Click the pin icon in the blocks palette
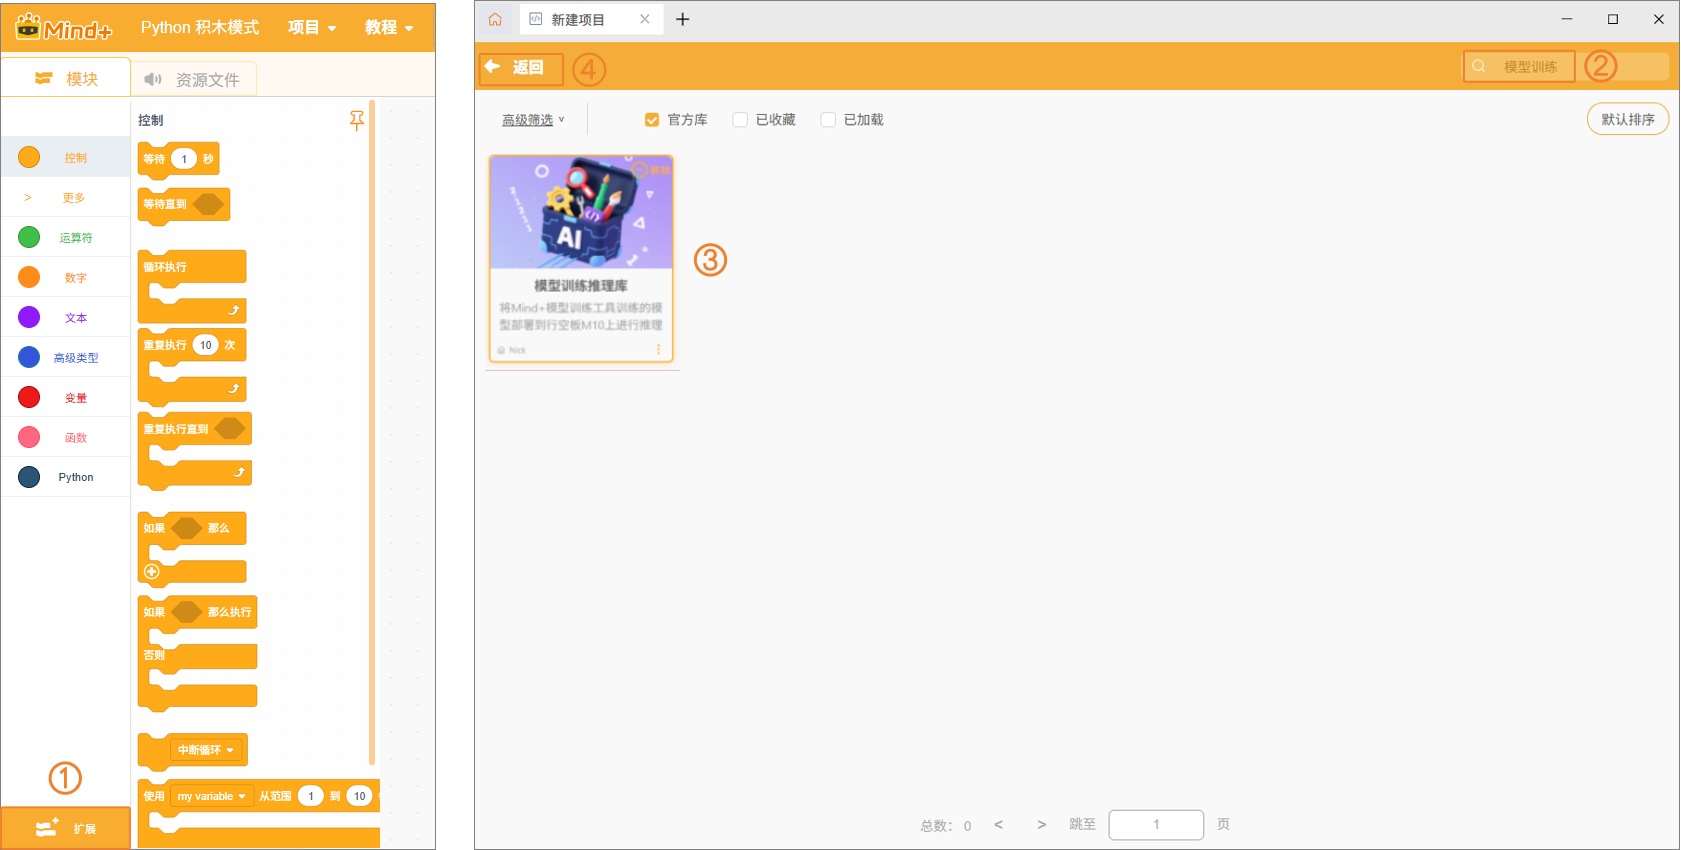 [357, 121]
